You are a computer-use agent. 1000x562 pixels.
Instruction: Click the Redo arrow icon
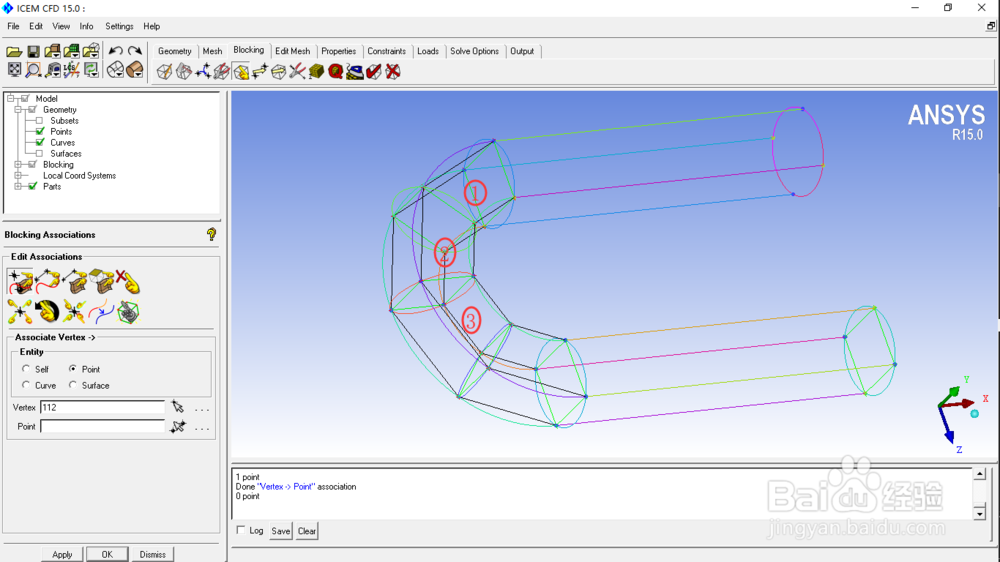(x=135, y=51)
